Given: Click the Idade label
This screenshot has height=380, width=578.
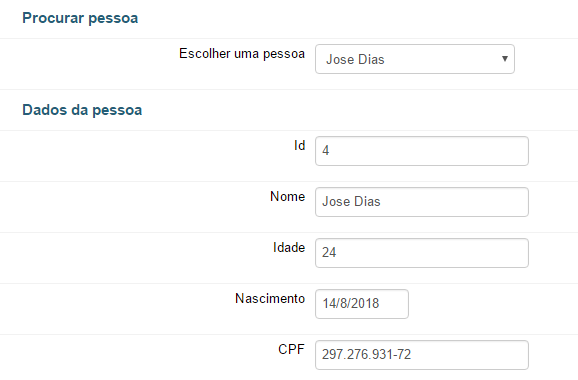Looking at the screenshot, I should [x=289, y=247].
